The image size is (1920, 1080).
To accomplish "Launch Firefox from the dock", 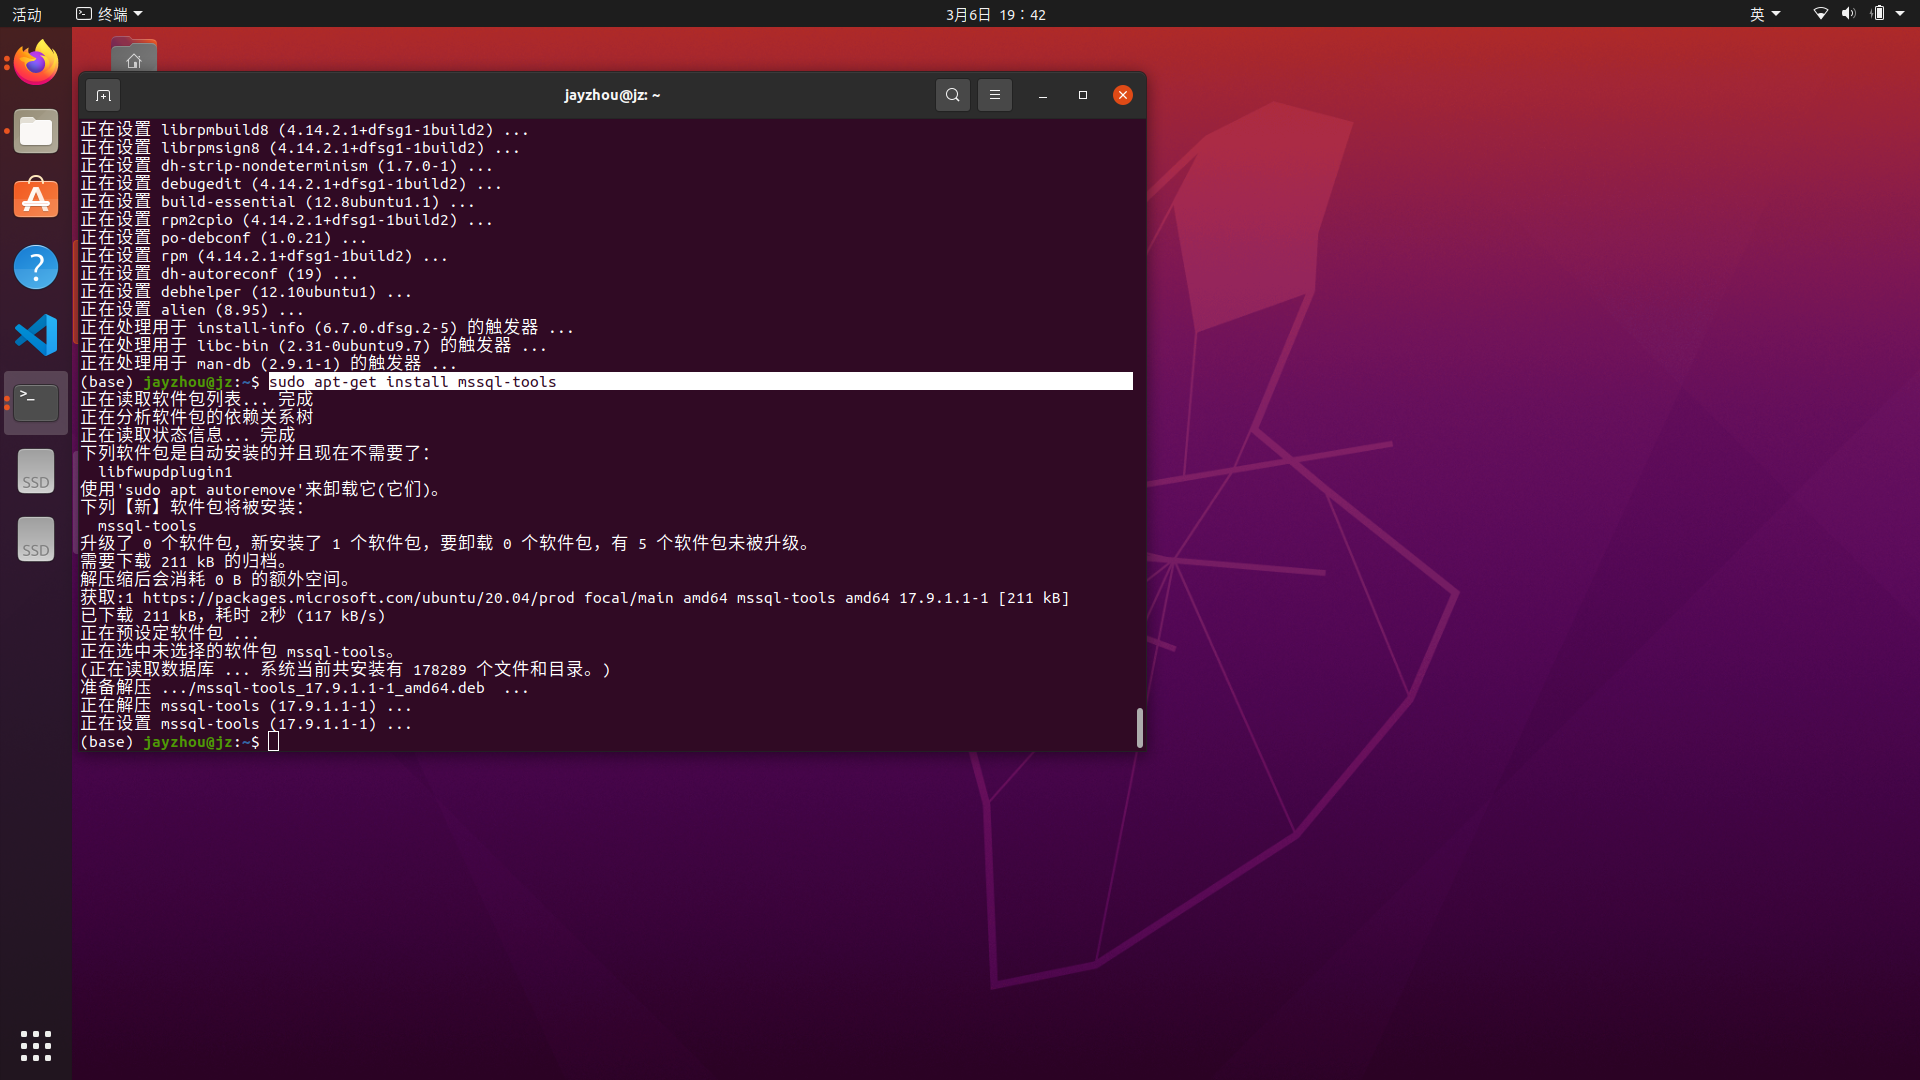I will (x=35, y=62).
